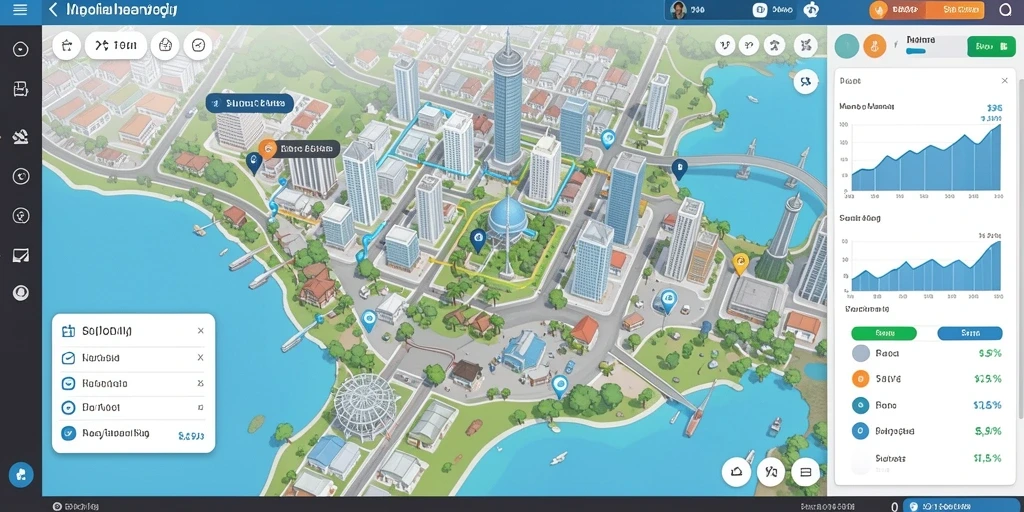Select the orange circular icon atop right panel

[x=874, y=46]
